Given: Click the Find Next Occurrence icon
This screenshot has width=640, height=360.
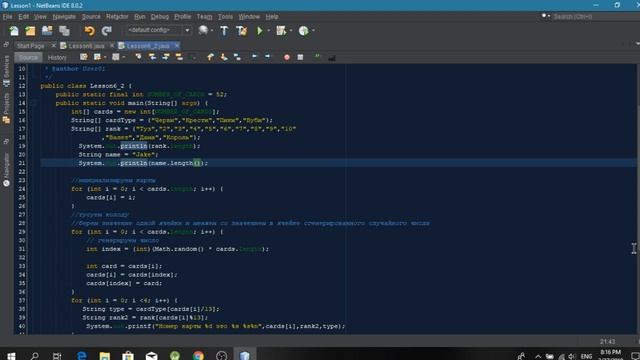Looking at the screenshot, I should 166,57.
